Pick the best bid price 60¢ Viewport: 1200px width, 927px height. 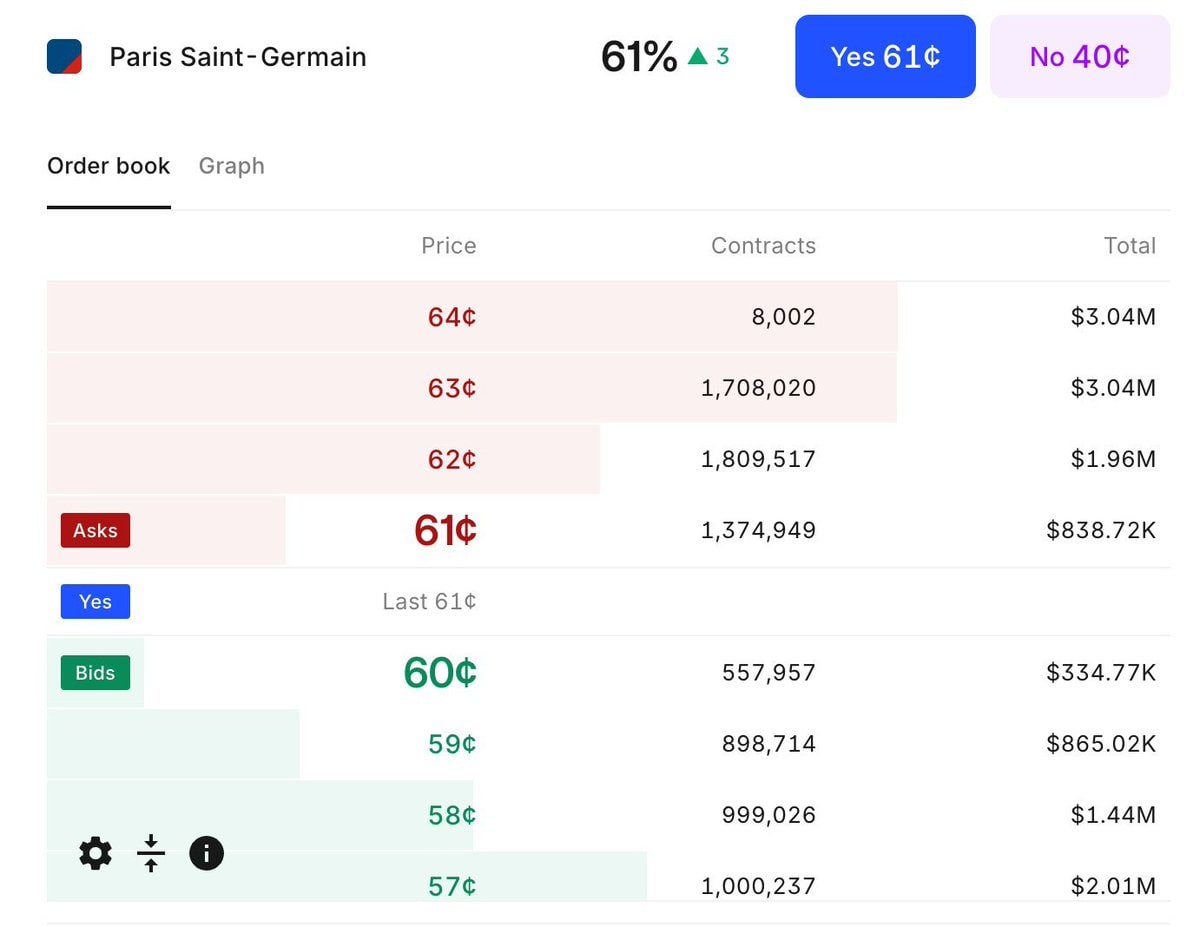point(440,673)
